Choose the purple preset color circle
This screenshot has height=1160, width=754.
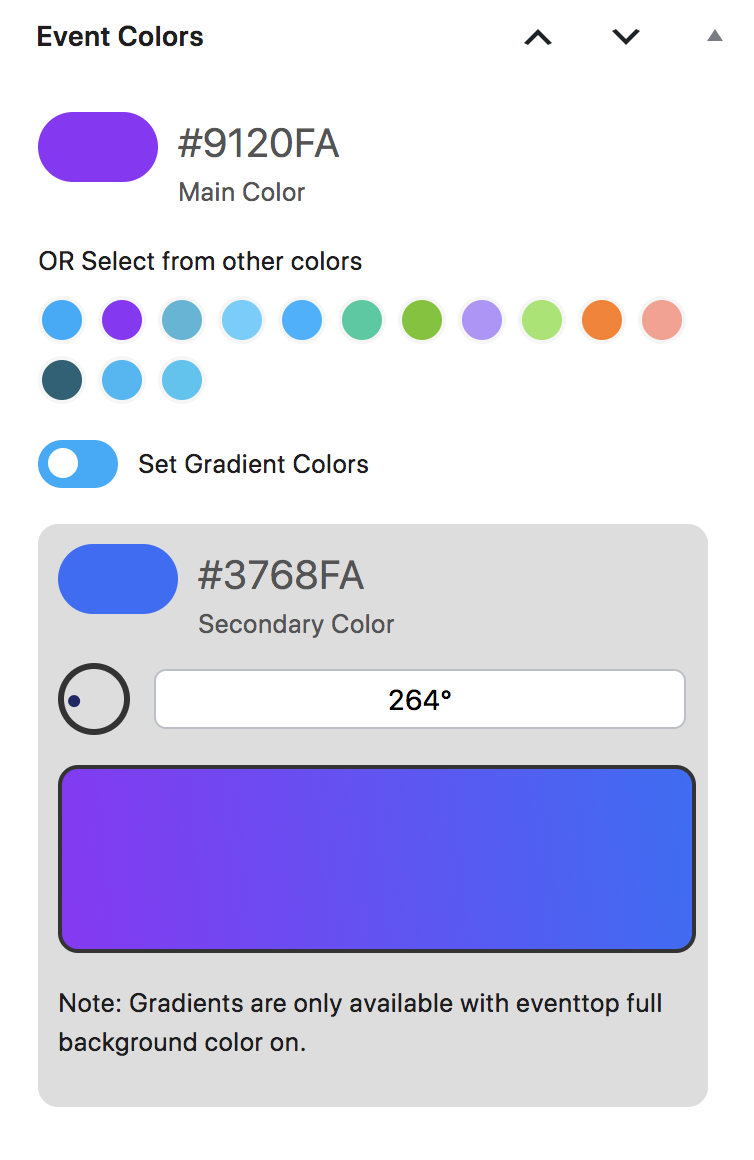click(122, 321)
